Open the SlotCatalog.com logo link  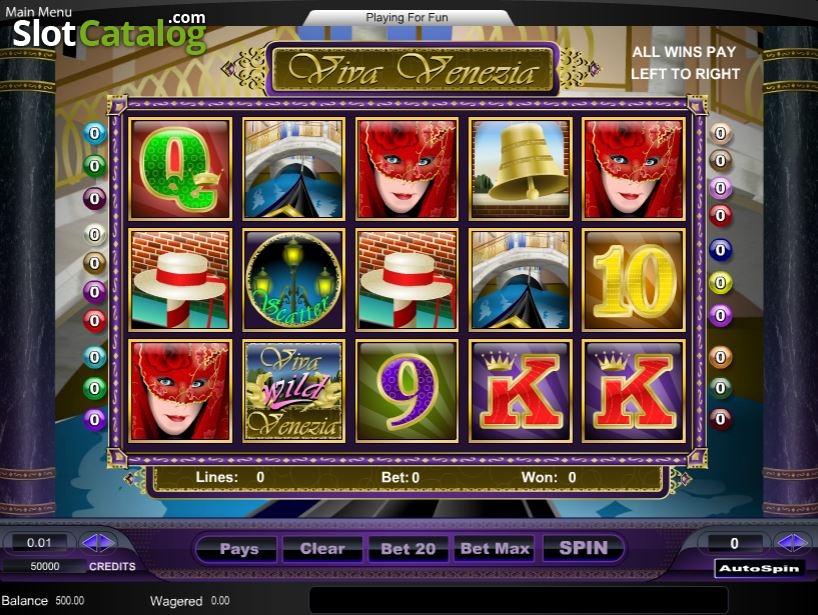[110, 32]
